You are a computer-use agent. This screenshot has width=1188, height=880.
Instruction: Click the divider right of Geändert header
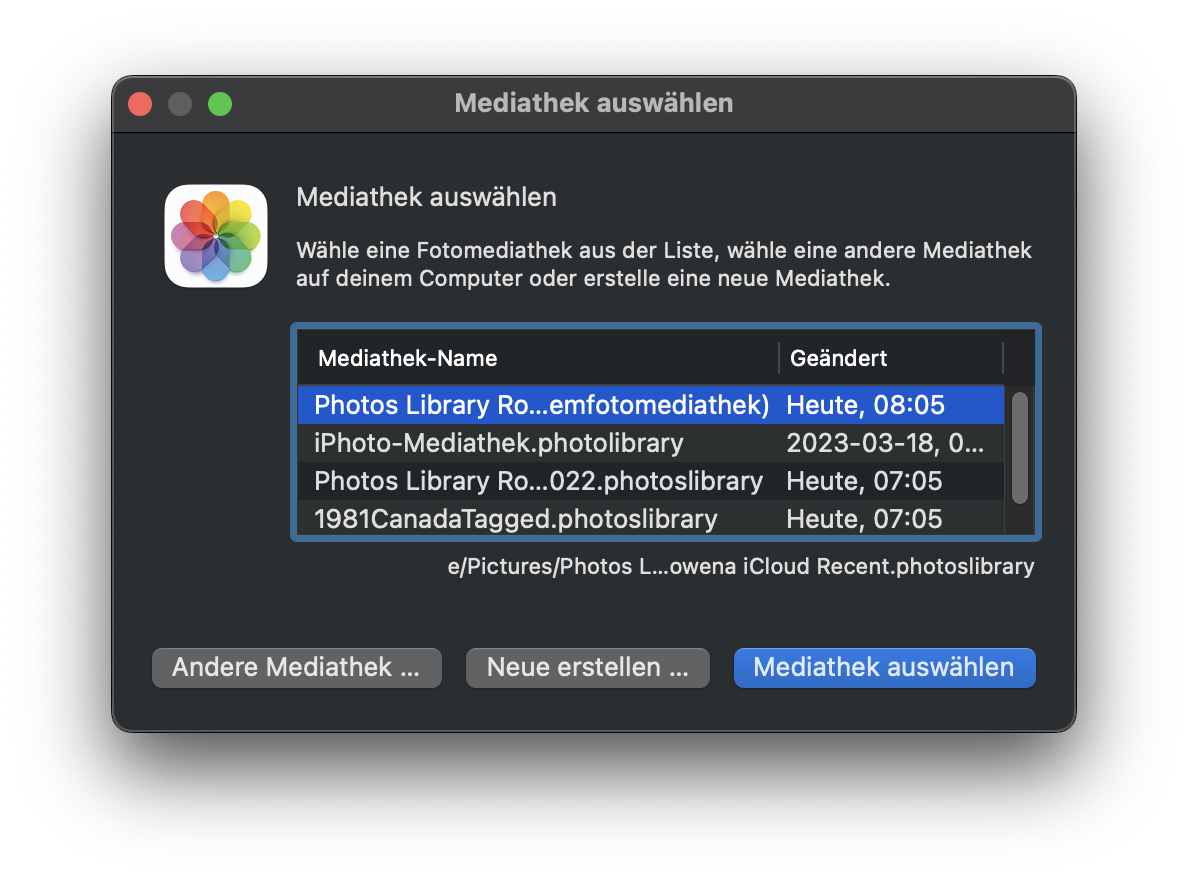tap(1003, 358)
